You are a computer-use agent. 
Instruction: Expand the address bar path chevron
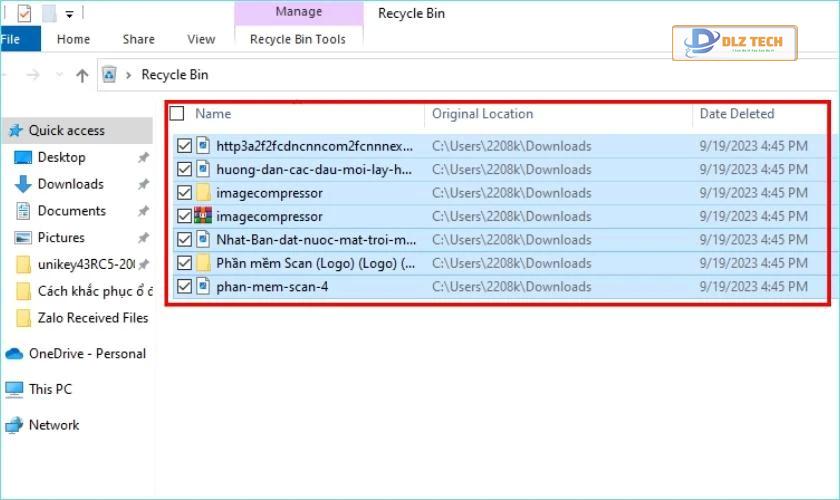click(128, 75)
